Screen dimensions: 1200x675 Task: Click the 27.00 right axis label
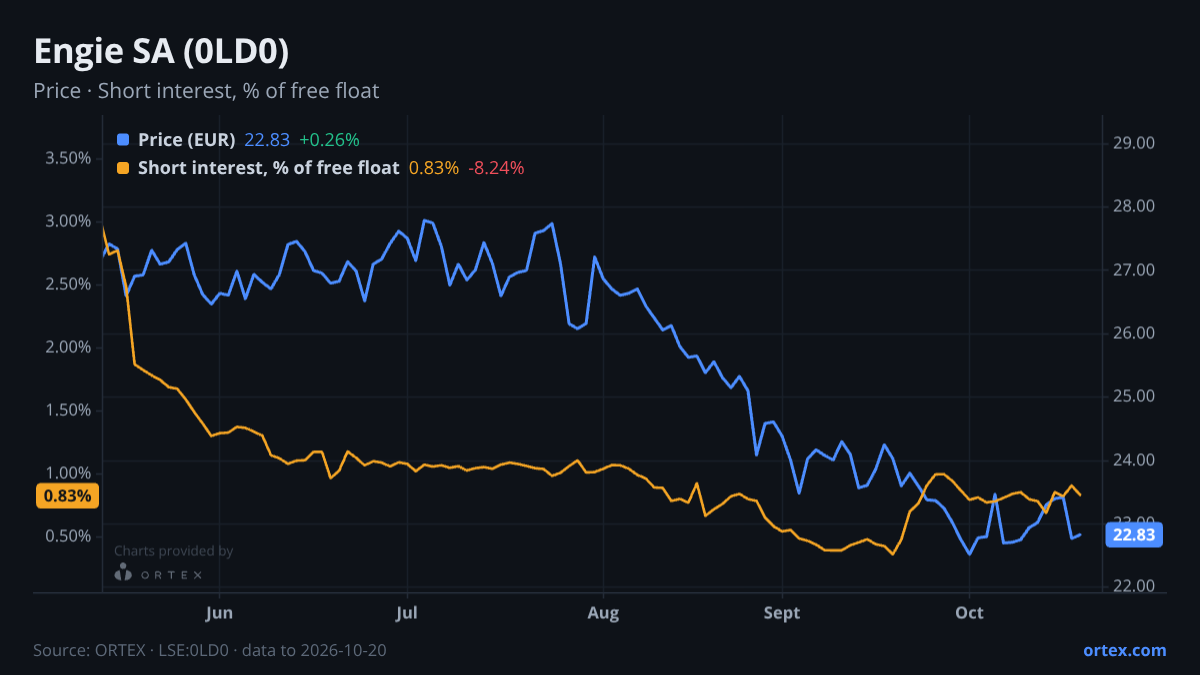1134,270
